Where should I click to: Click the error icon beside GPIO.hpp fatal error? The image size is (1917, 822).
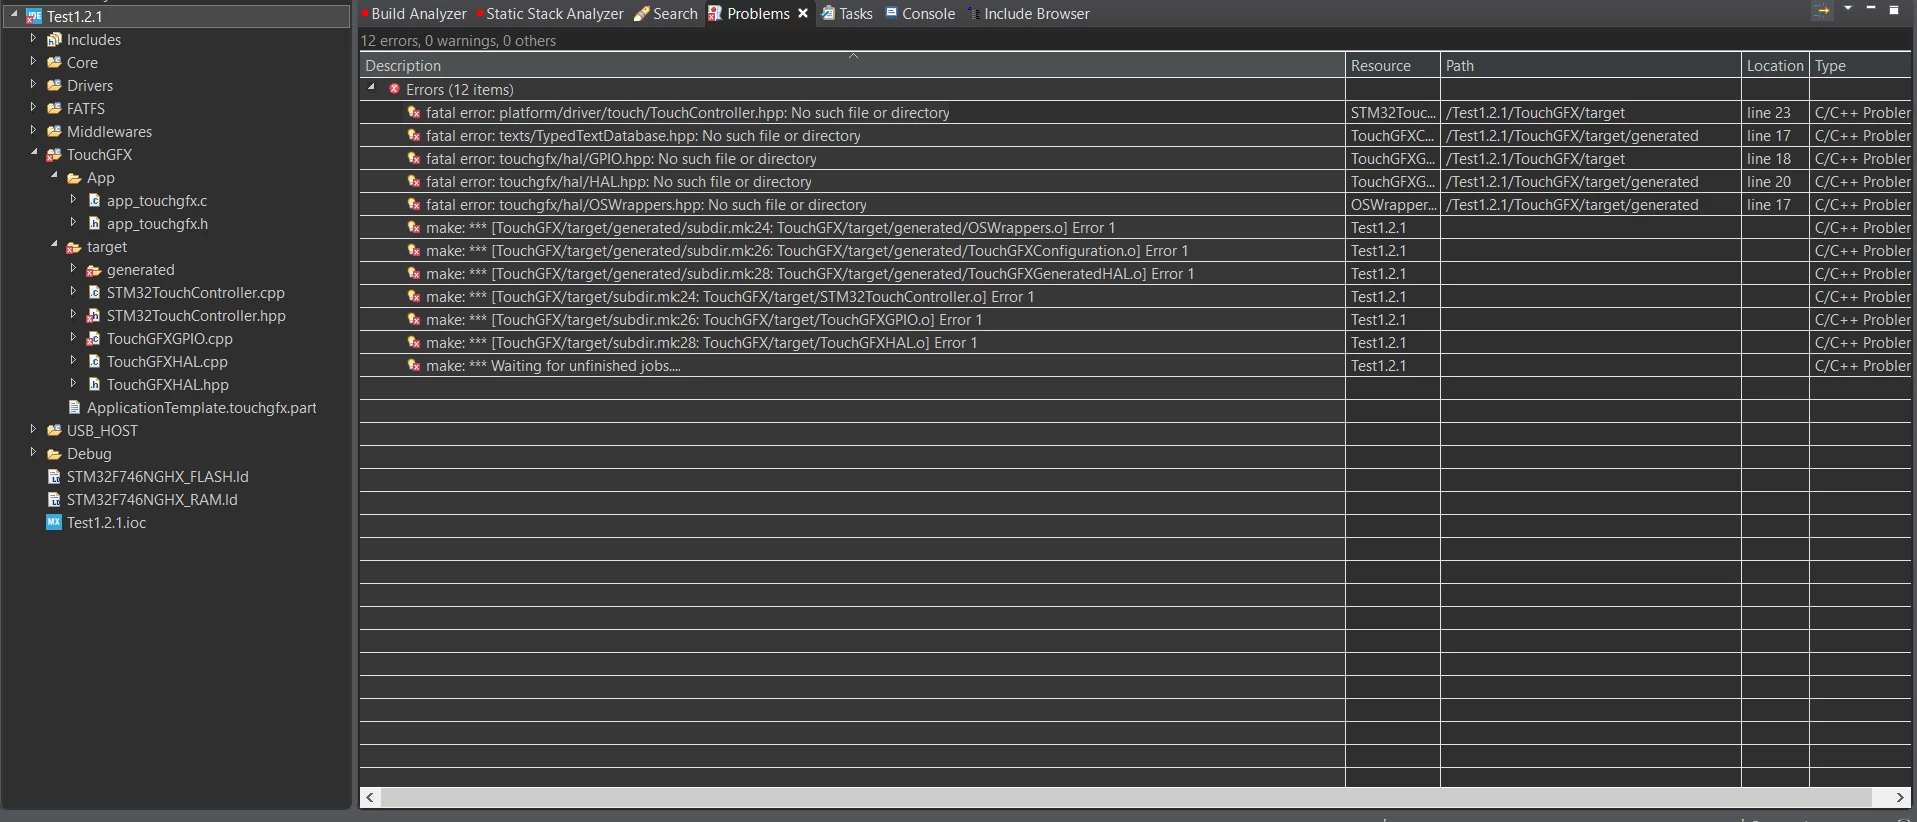tap(413, 158)
